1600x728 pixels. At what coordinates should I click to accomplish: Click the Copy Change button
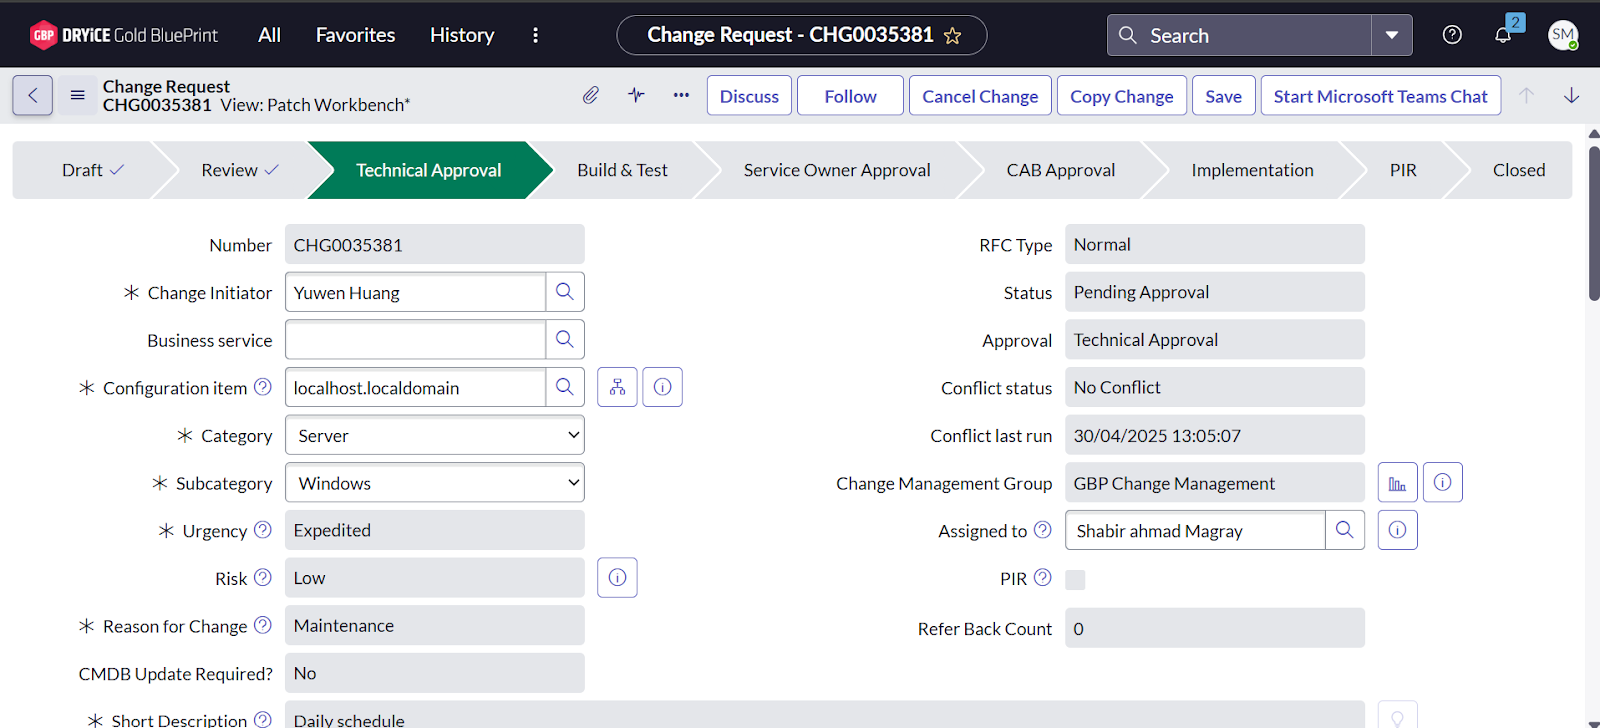tap(1121, 96)
